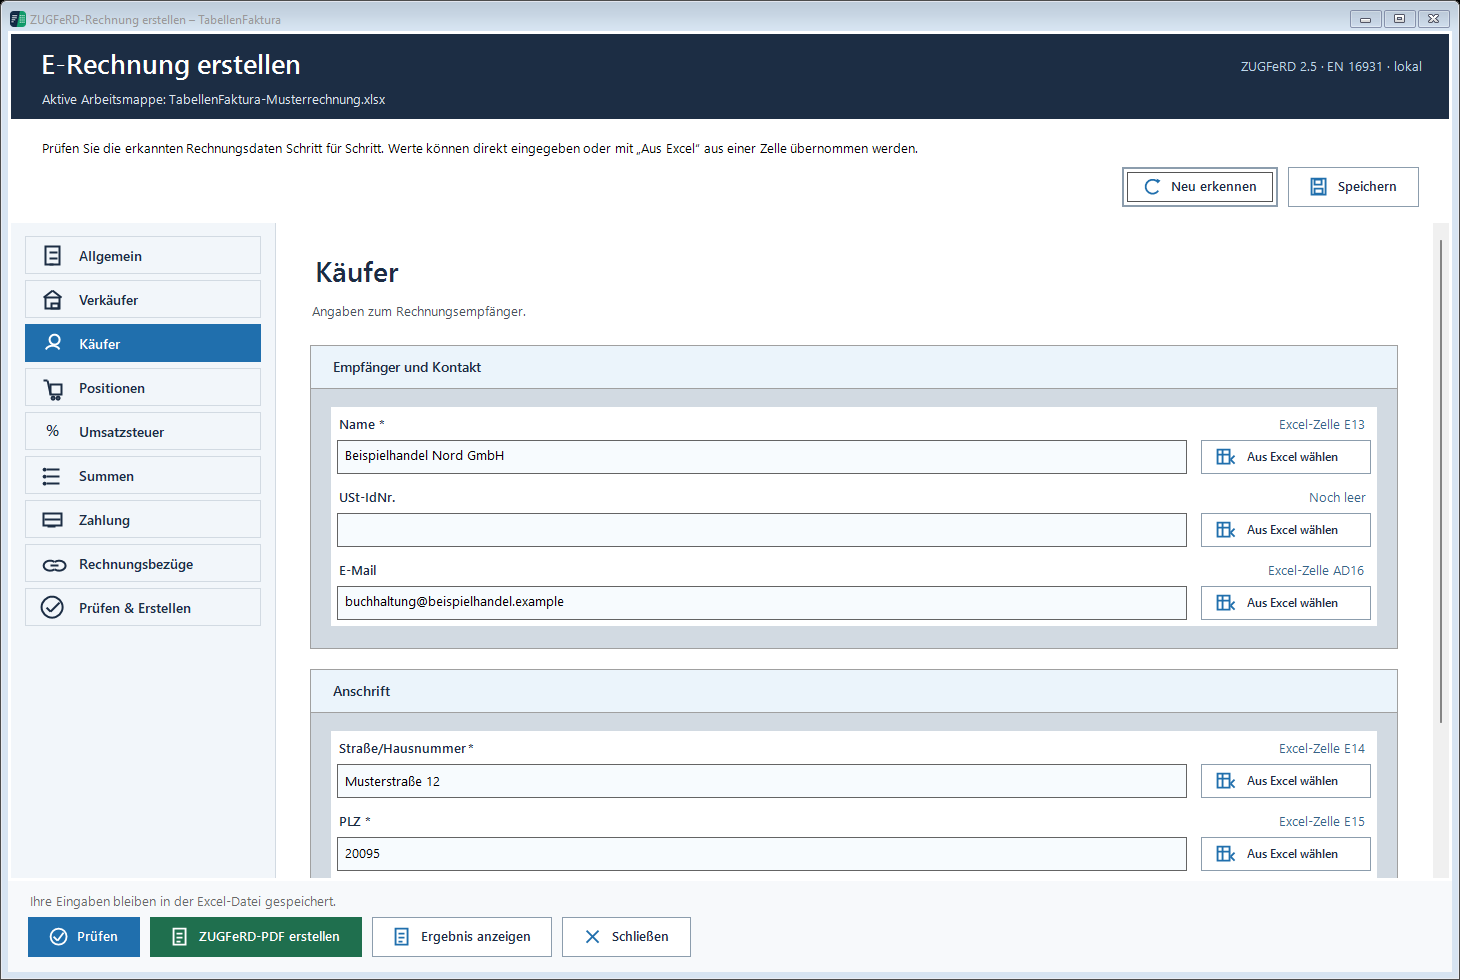The height and width of the screenshot is (980, 1460).
Task: Click the blue Prüfen button
Action: [x=84, y=937]
